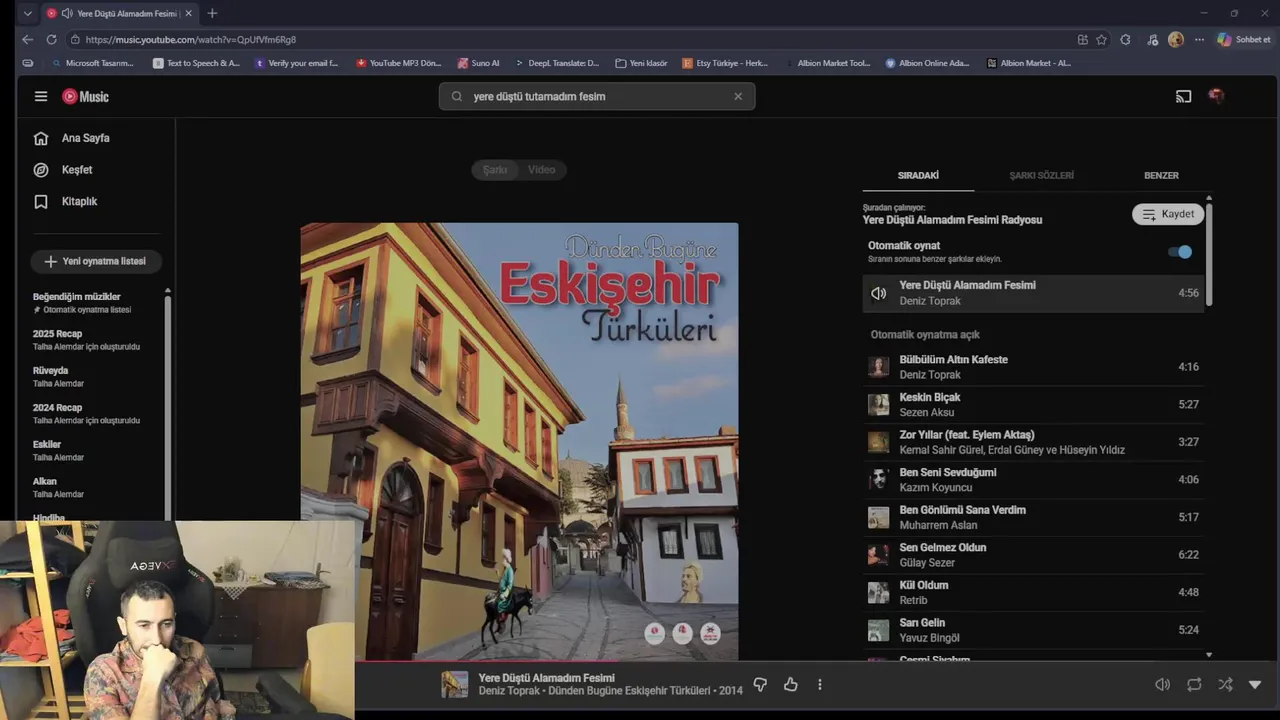This screenshot has height=720, width=1280.
Task: Click the YouTube Music logo
Action: [86, 96]
